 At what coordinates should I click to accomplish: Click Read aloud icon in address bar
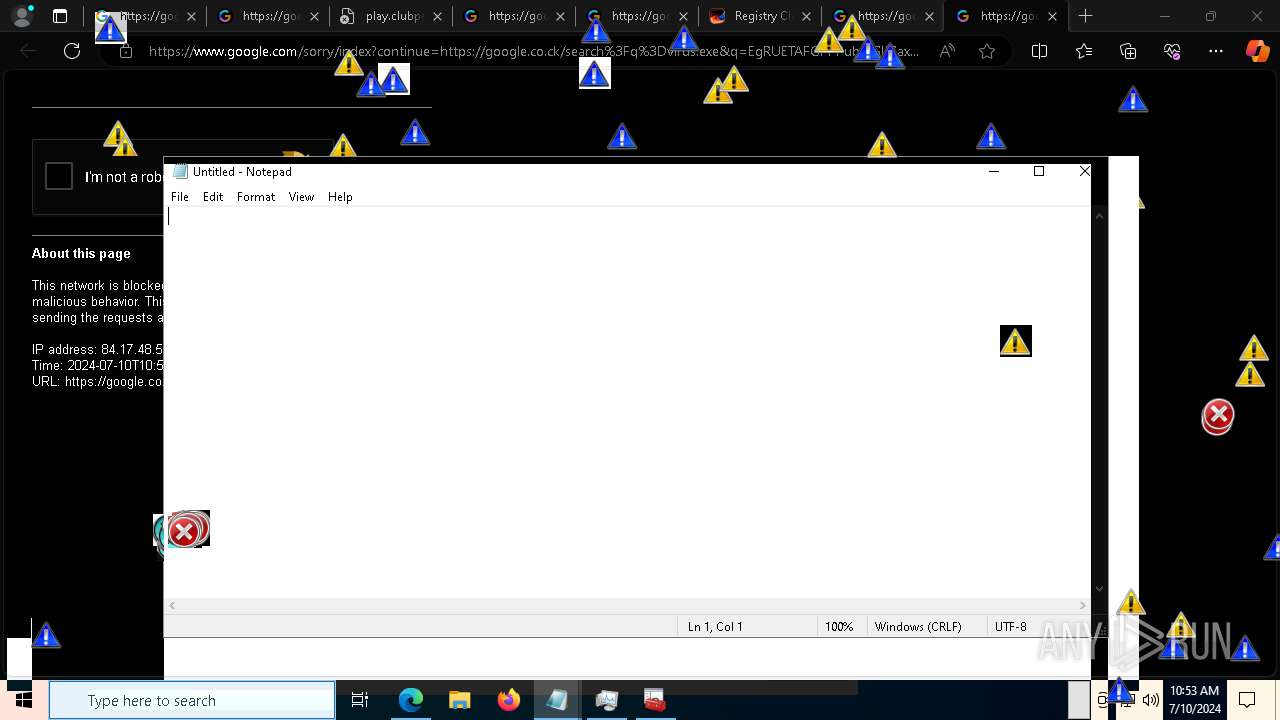[x=946, y=51]
